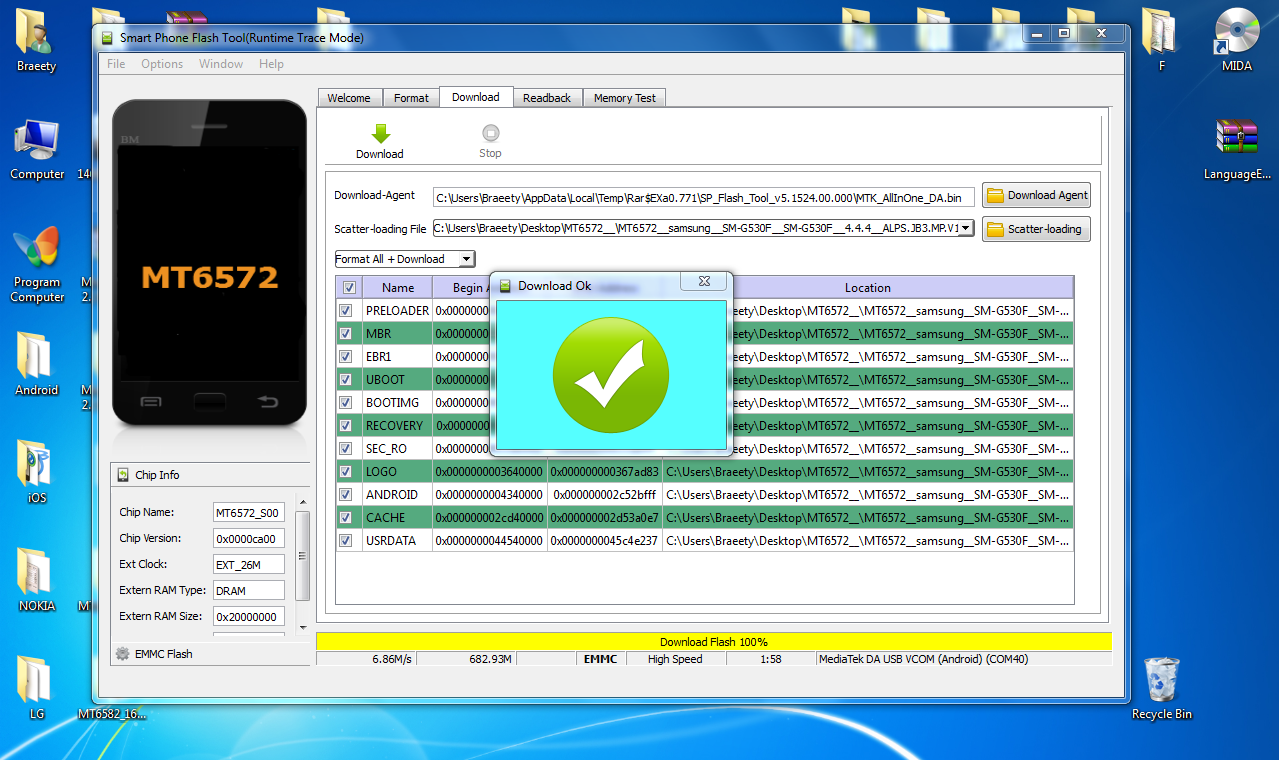Image resolution: width=1279 pixels, height=760 pixels.
Task: Click the yellow Download Flash 100% progress bar
Action: click(714, 642)
